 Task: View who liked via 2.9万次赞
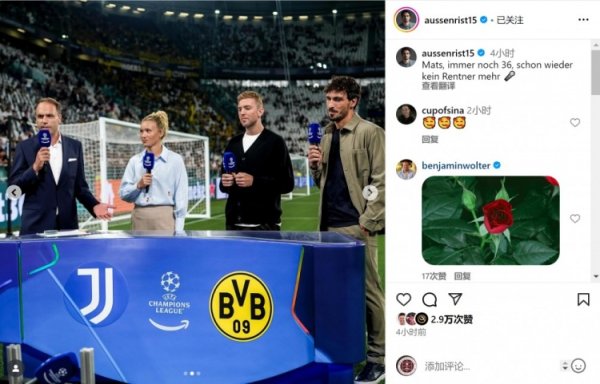(x=452, y=319)
